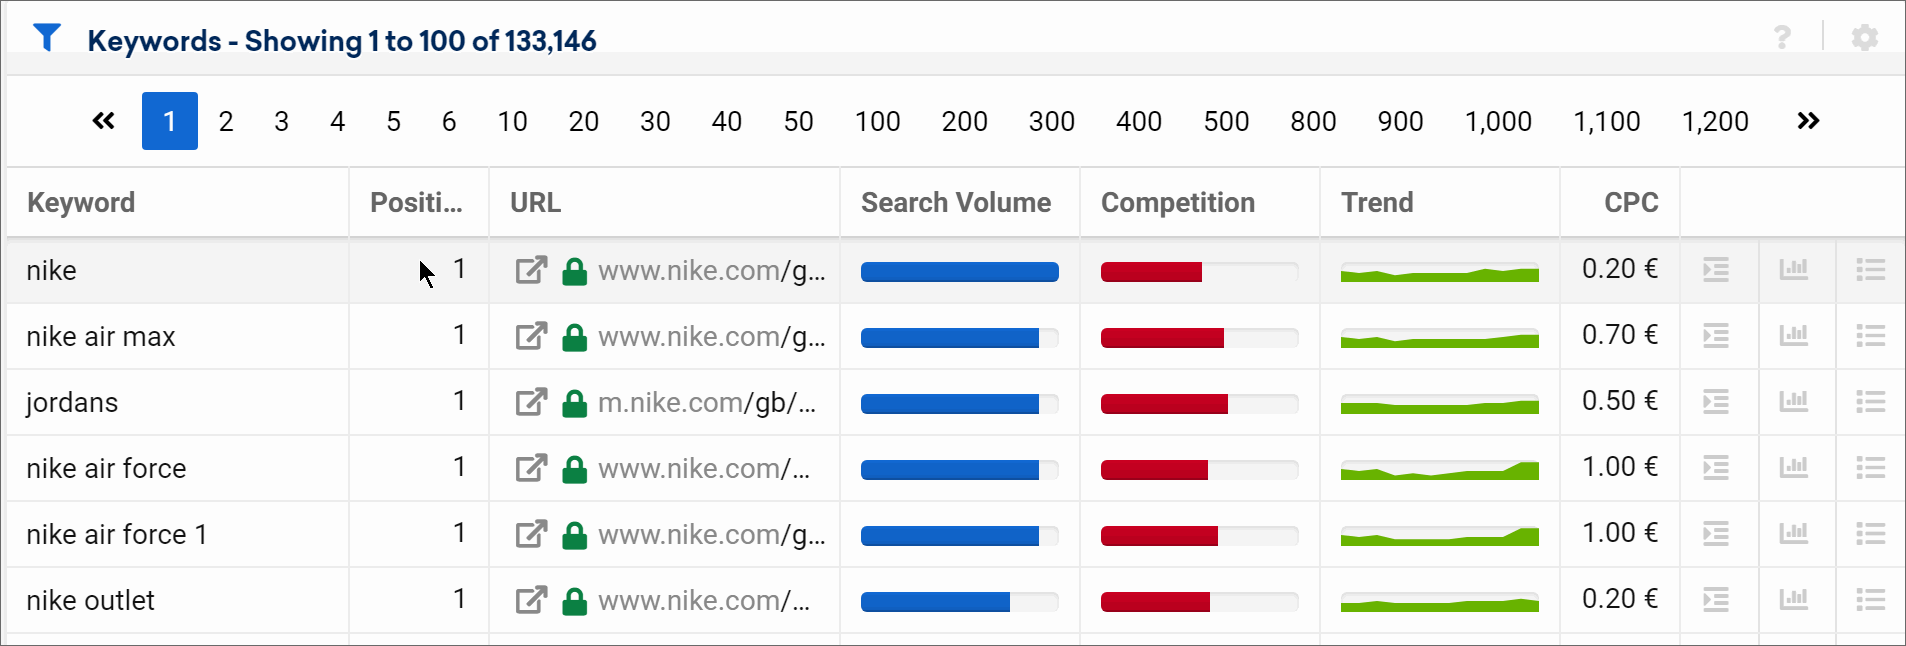Sort by Search Volume column header
Screen dimensions: 1906x646
(x=956, y=202)
